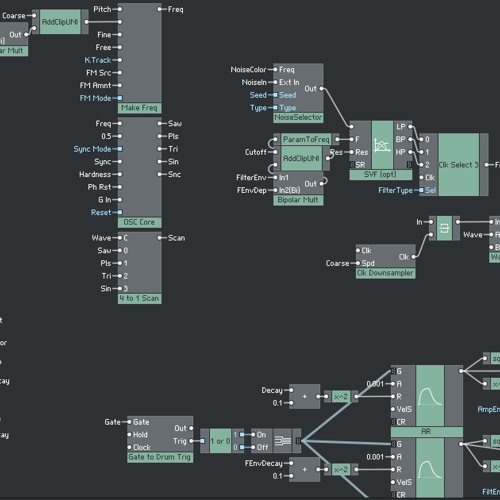Click the Clk Downsampler module label
500x500 pixels.
[385, 273]
